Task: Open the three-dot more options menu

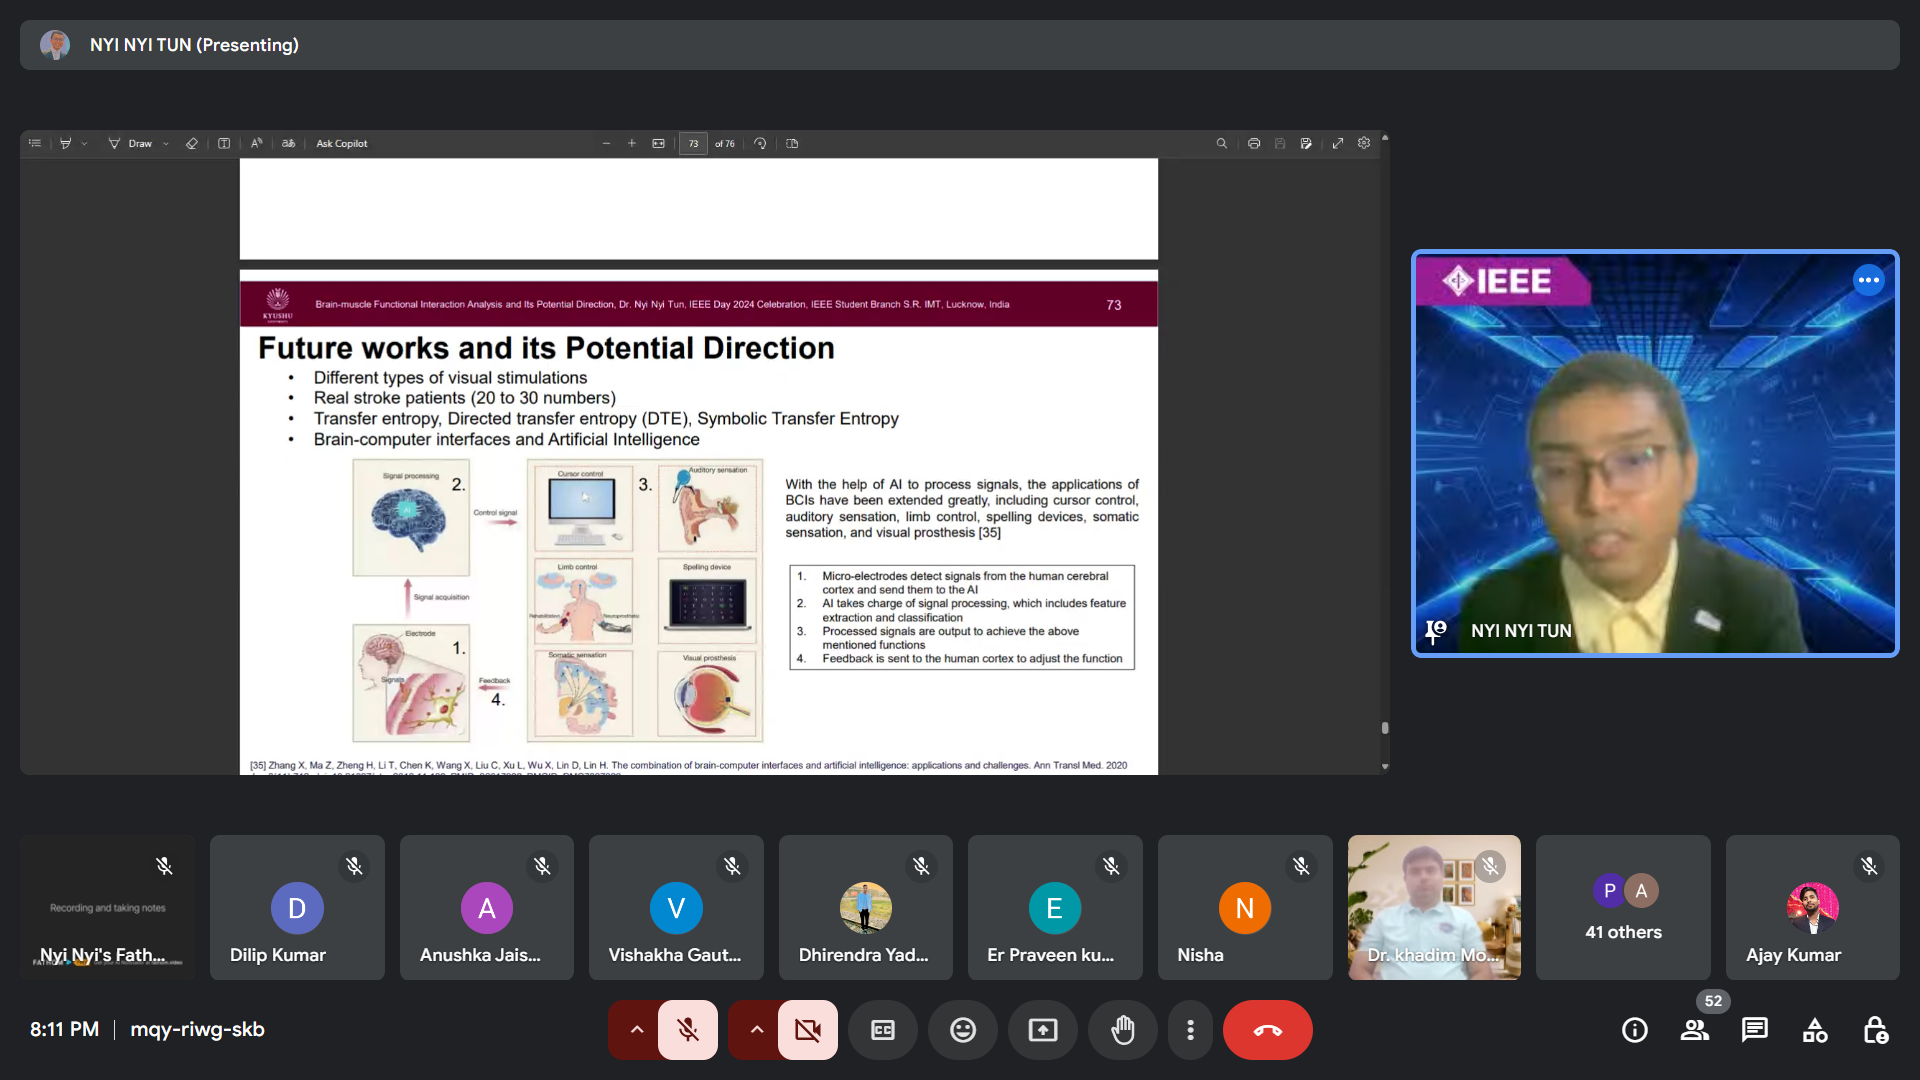Action: pyautogui.click(x=1190, y=1030)
